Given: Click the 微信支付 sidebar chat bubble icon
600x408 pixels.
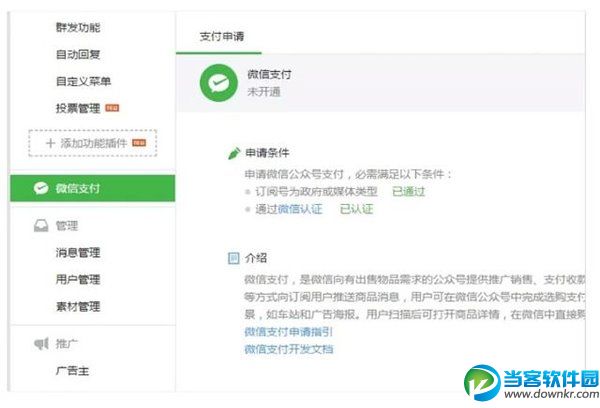Looking at the screenshot, I should (40, 187).
